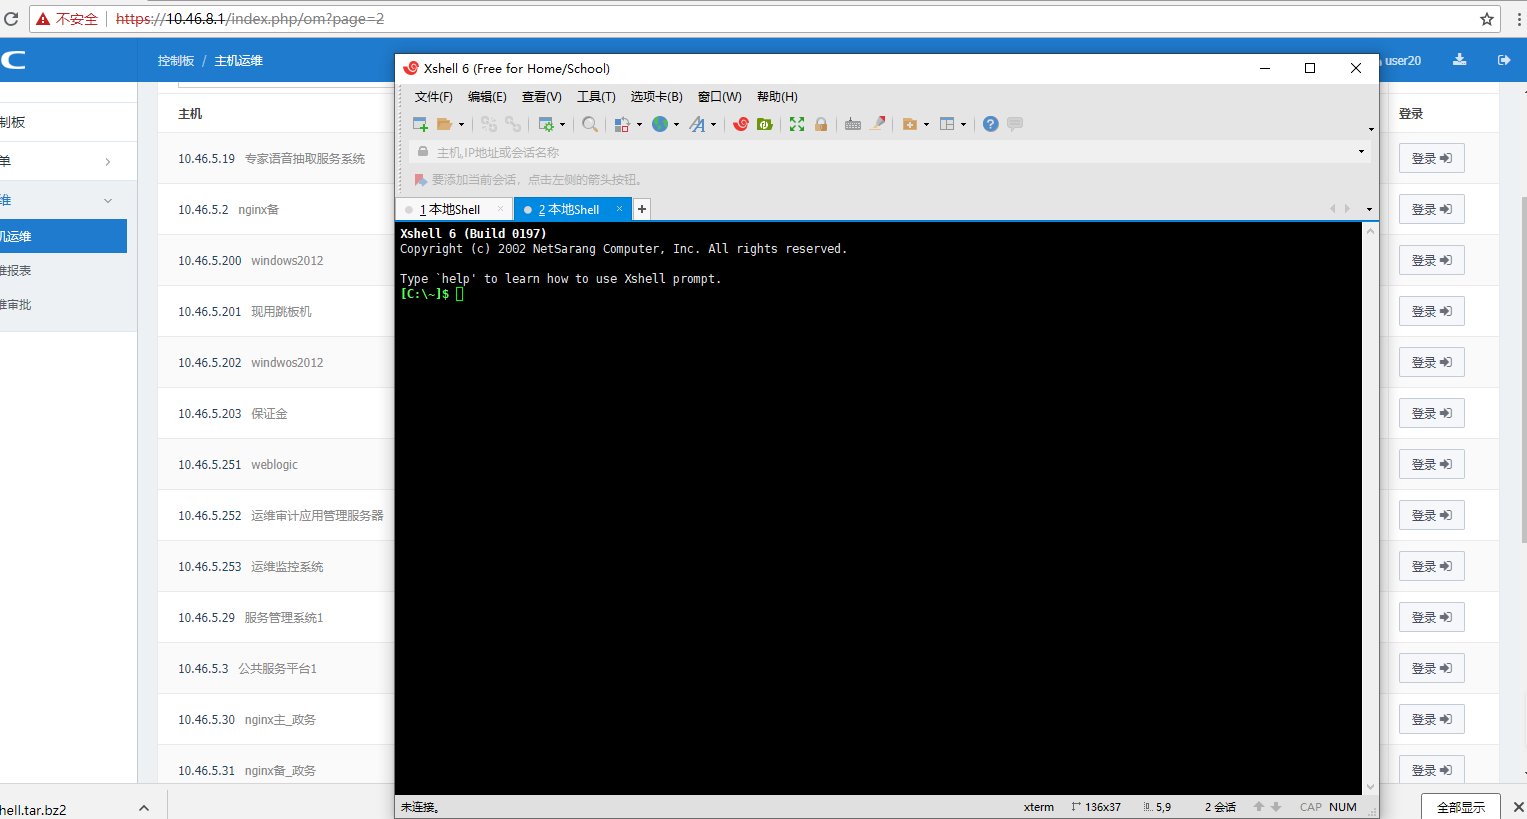Click the new file transfer folder icon
Viewport: 1527px width, 819px height.
click(x=910, y=124)
